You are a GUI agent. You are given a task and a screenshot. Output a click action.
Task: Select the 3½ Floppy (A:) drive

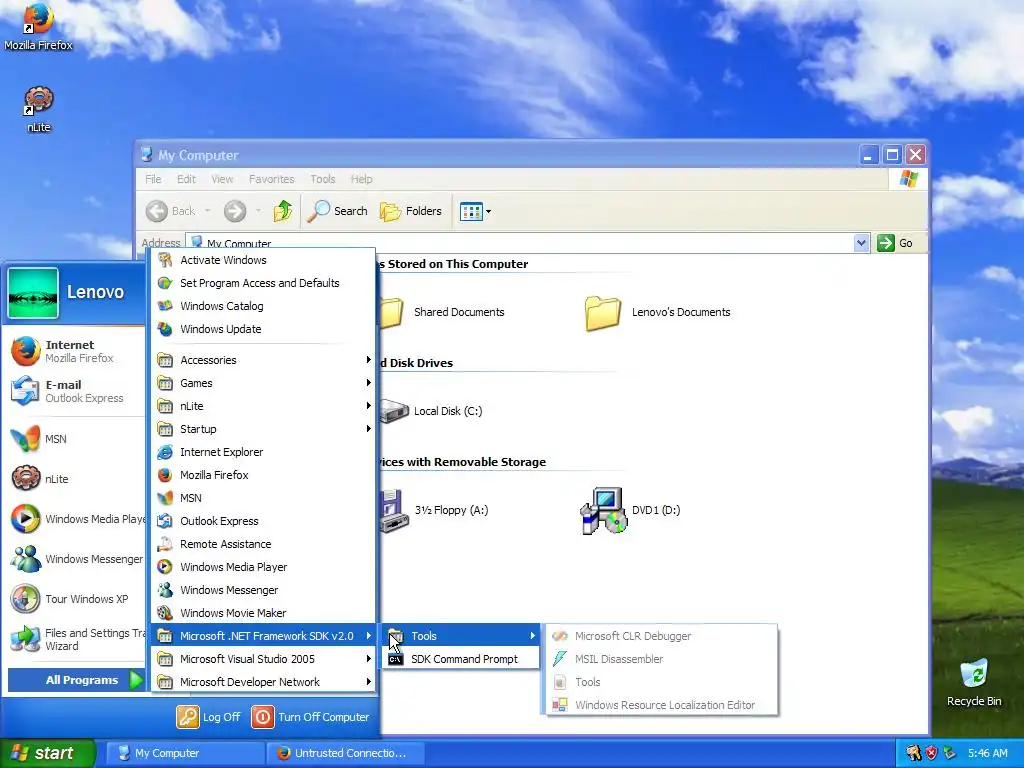tap(434, 510)
